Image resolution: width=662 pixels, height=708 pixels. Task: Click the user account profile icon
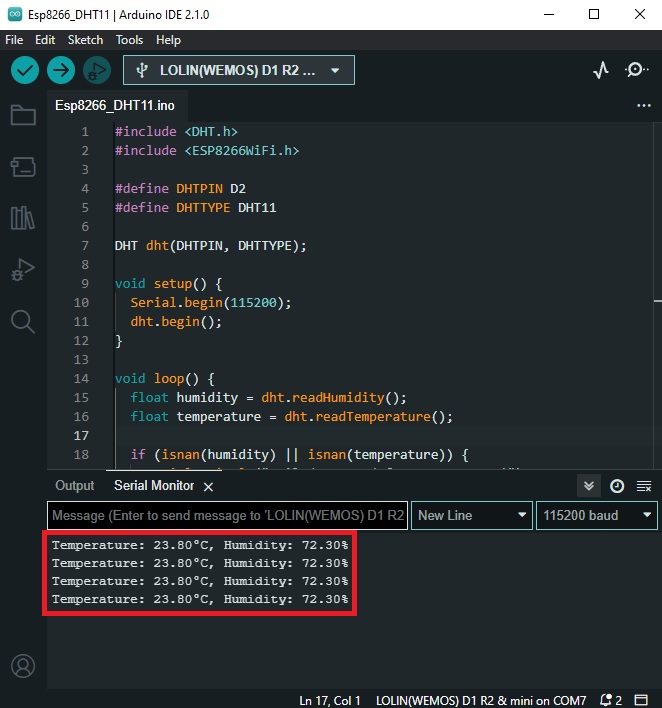coord(23,666)
